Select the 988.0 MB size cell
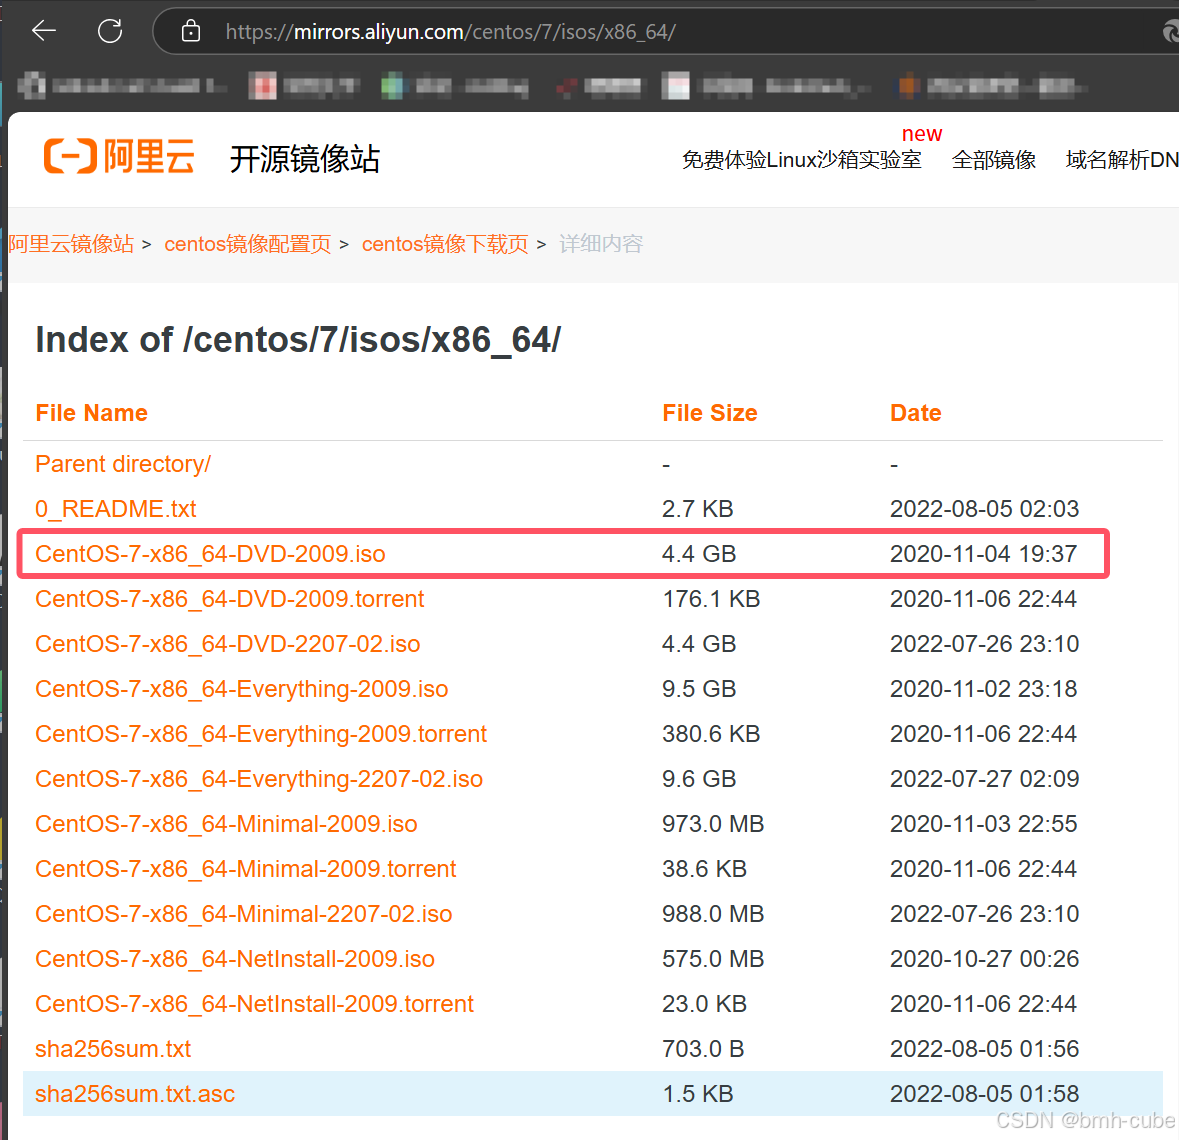The height and width of the screenshot is (1140, 1179). (x=714, y=914)
